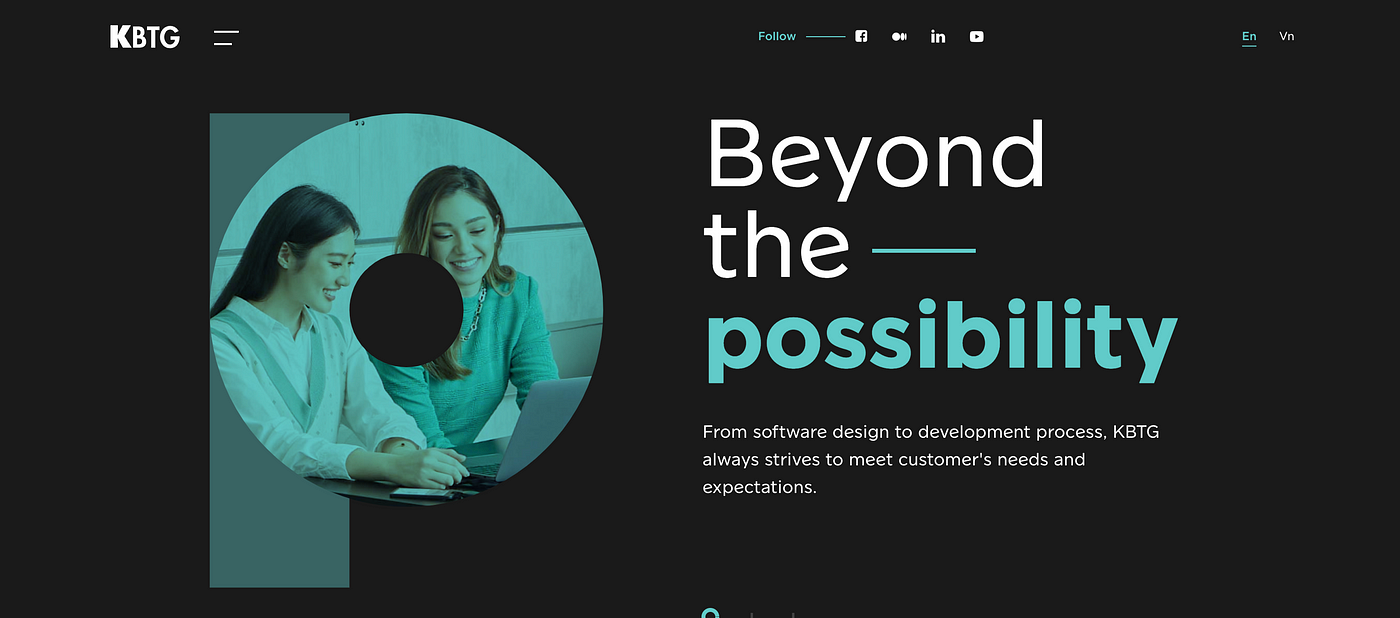This screenshot has width=1400, height=618.
Task: Click the teal dash after 'the'
Action: [924, 250]
